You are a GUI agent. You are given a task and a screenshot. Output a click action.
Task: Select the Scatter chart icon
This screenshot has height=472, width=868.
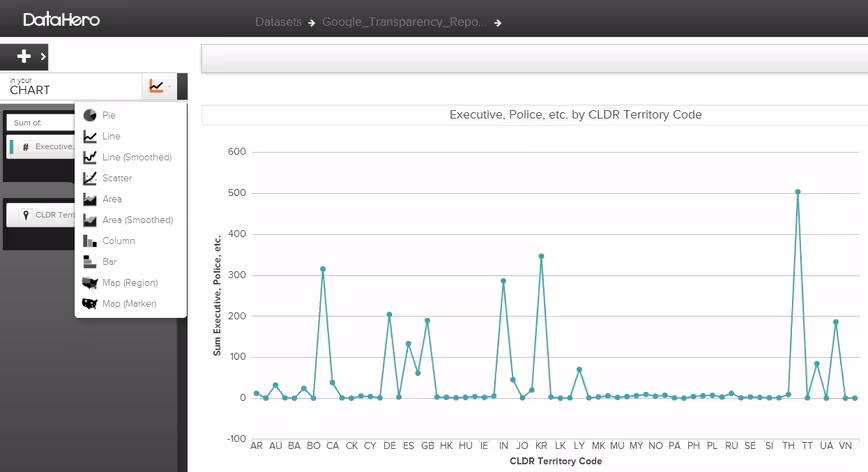(90, 178)
